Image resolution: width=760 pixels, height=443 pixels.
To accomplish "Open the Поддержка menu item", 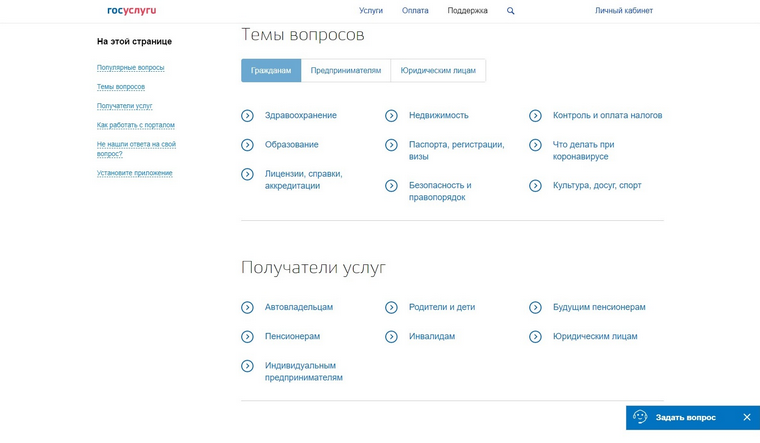I will [467, 11].
